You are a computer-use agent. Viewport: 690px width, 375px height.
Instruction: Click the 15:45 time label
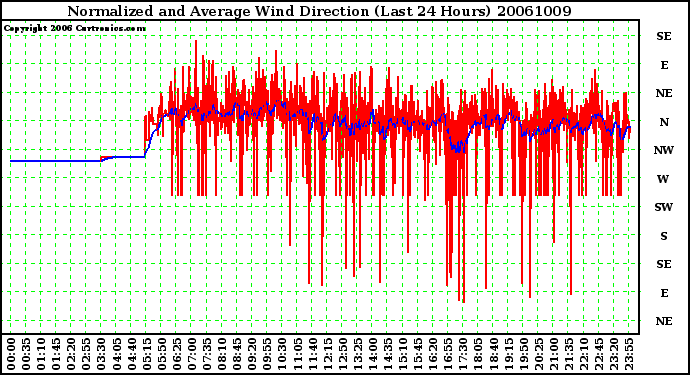click(x=418, y=354)
